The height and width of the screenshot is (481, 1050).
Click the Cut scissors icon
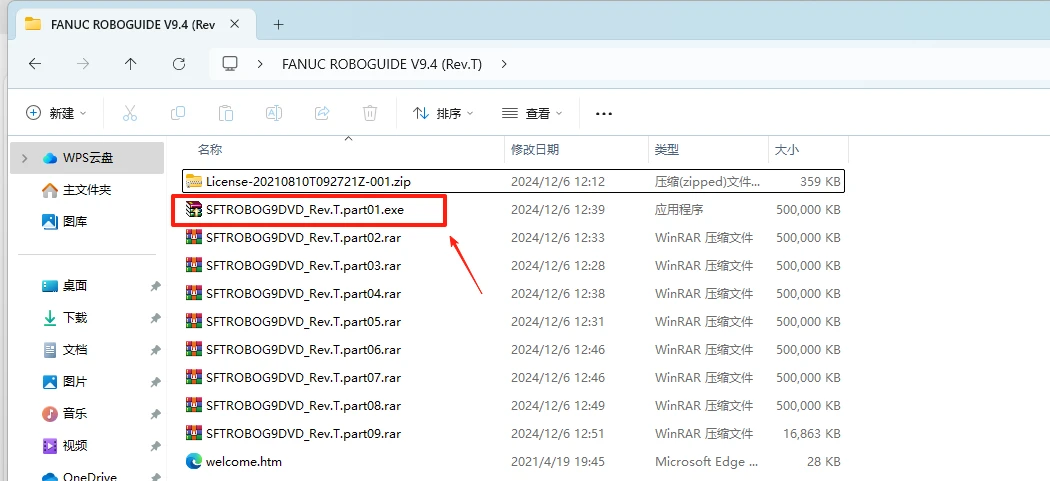(130, 113)
